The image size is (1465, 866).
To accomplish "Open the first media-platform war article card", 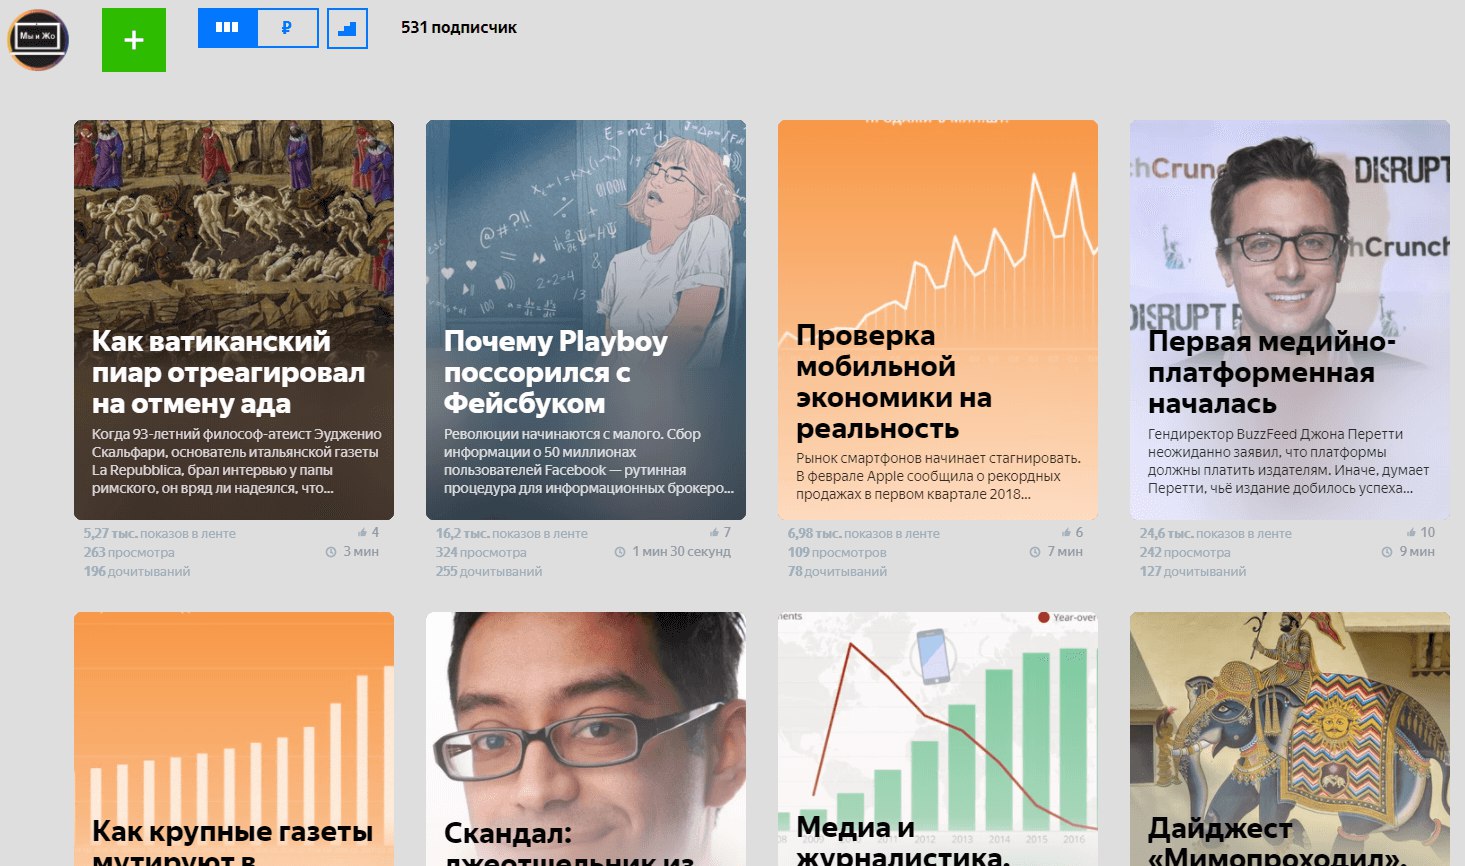I will pos(1290,320).
